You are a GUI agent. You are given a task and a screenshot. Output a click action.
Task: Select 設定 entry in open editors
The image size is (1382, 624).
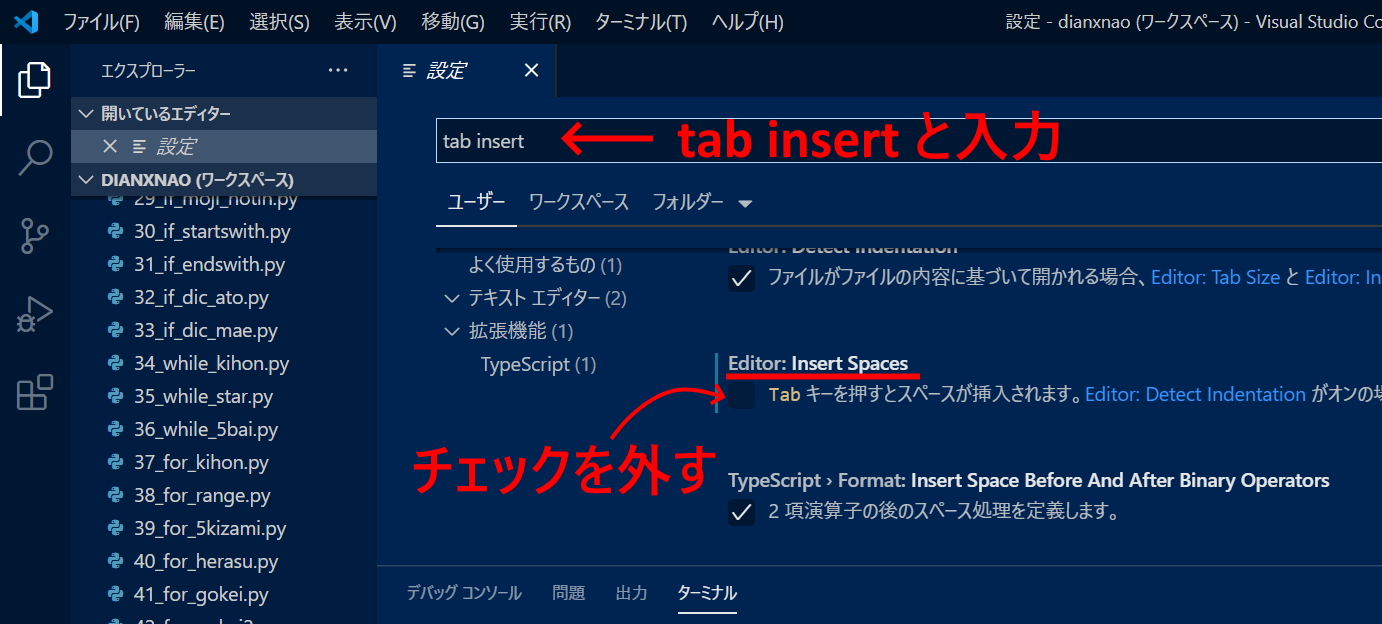pyautogui.click(x=224, y=146)
